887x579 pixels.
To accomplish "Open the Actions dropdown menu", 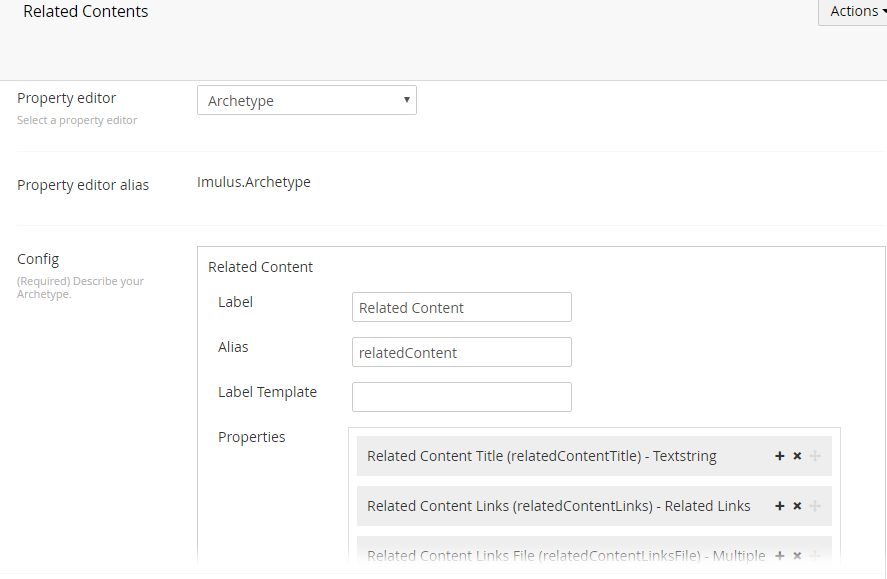I will (853, 11).
